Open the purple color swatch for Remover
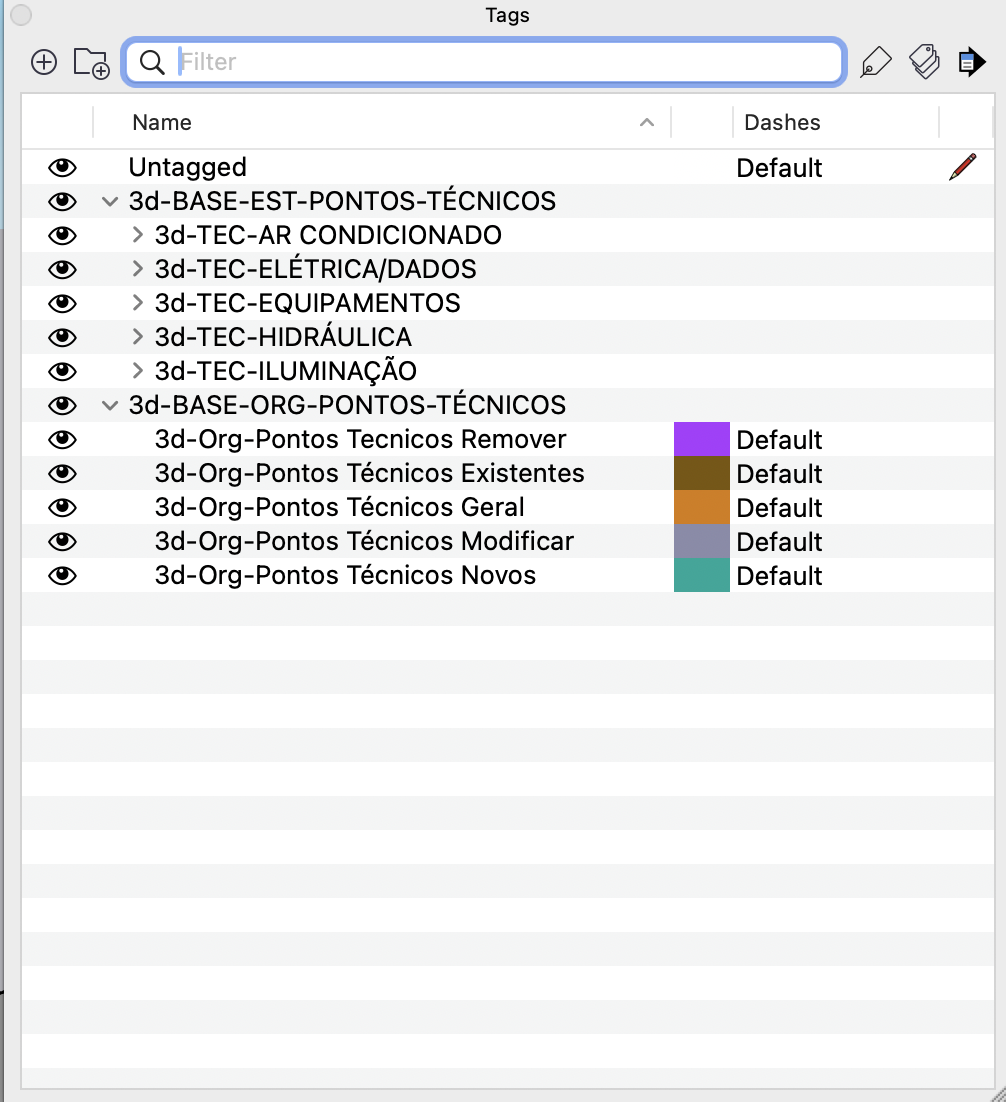This screenshot has width=1006, height=1102. pos(702,439)
